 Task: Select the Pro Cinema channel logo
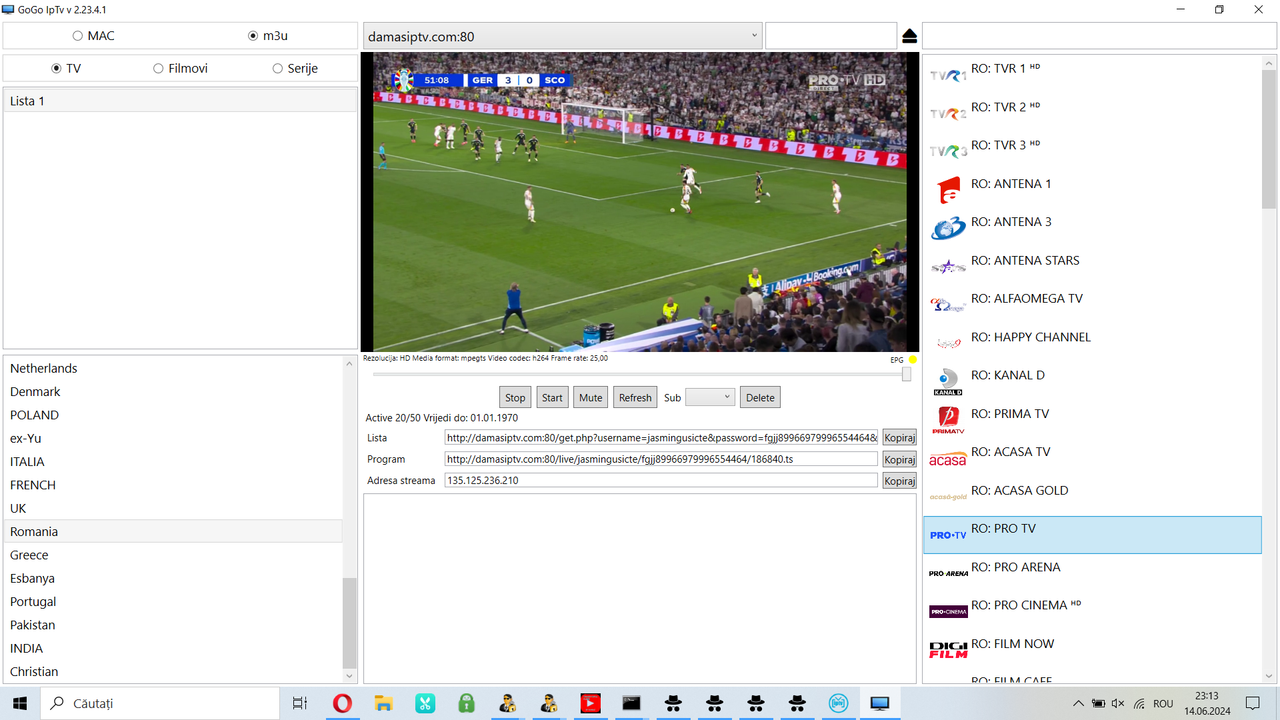(x=948, y=611)
